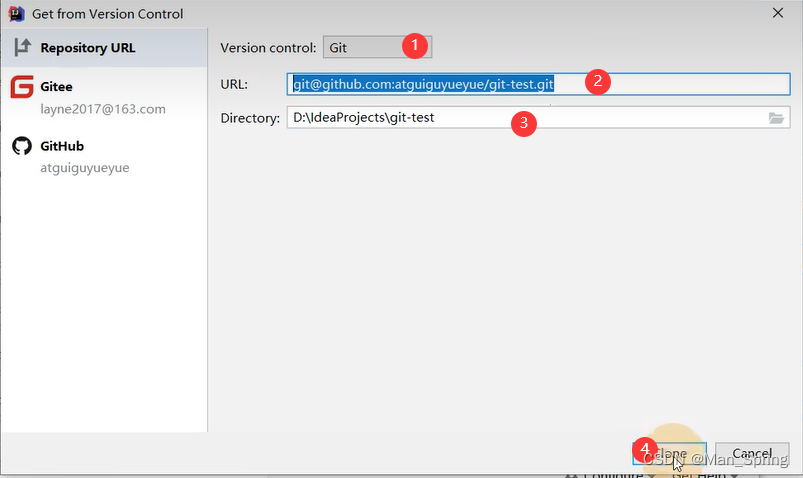Click the atguiguyueyue account name

click(85, 168)
